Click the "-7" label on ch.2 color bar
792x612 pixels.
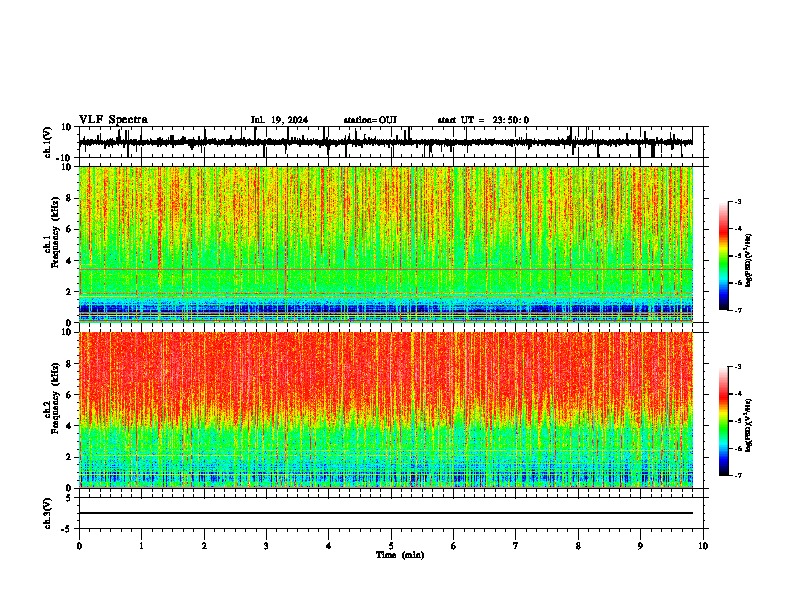pos(737,476)
